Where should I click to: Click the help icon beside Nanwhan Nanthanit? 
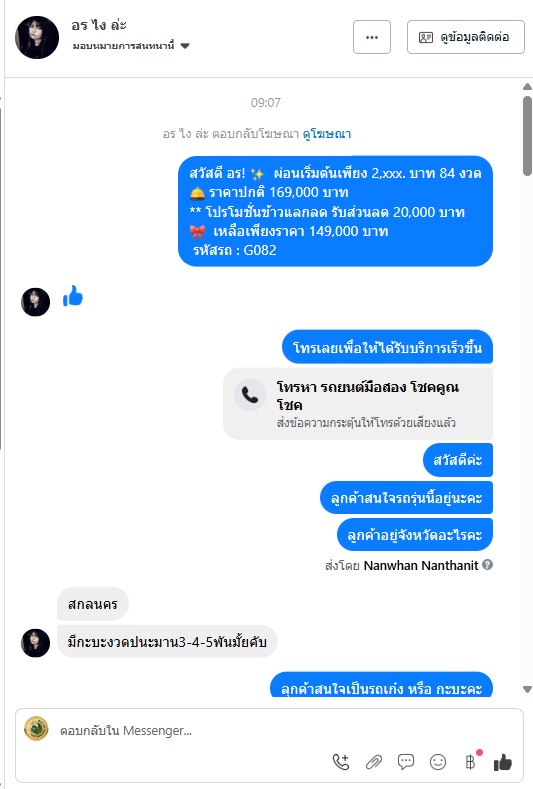487,565
